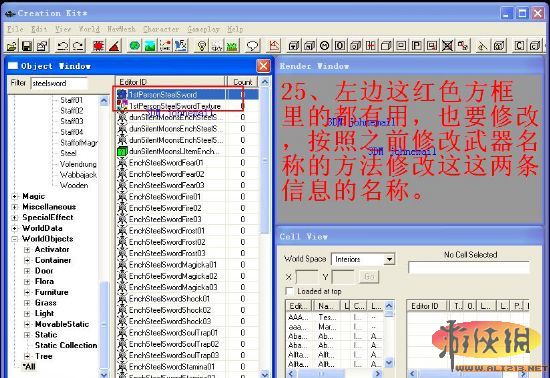Image resolution: width=550 pixels, height=378 pixels.
Task: Close the Object Window panel
Action: click(263, 66)
